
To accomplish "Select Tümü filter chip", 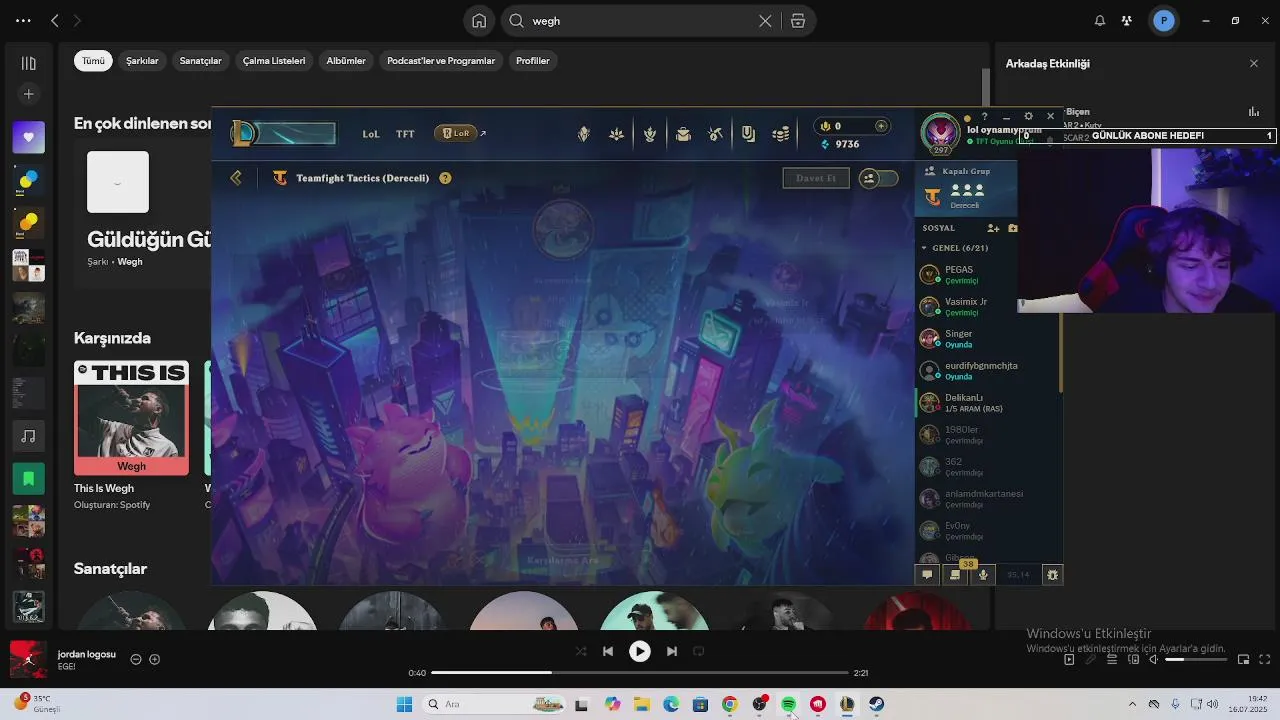I will tap(93, 61).
